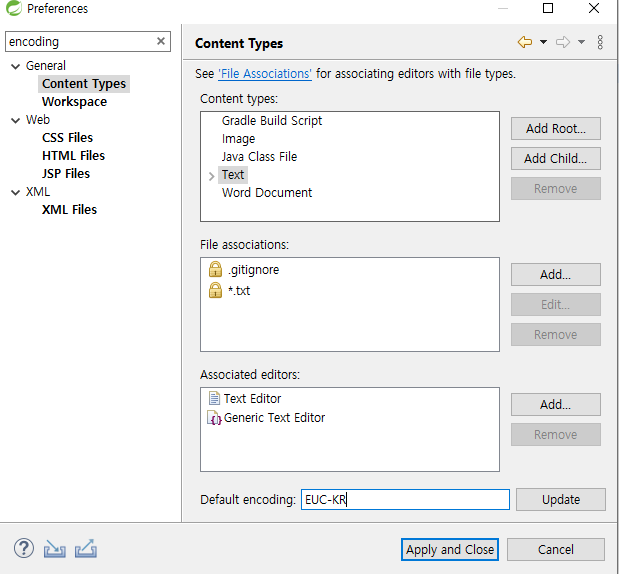The width and height of the screenshot is (619, 574).
Task: Select .gitignore file association
Action: pos(253,270)
